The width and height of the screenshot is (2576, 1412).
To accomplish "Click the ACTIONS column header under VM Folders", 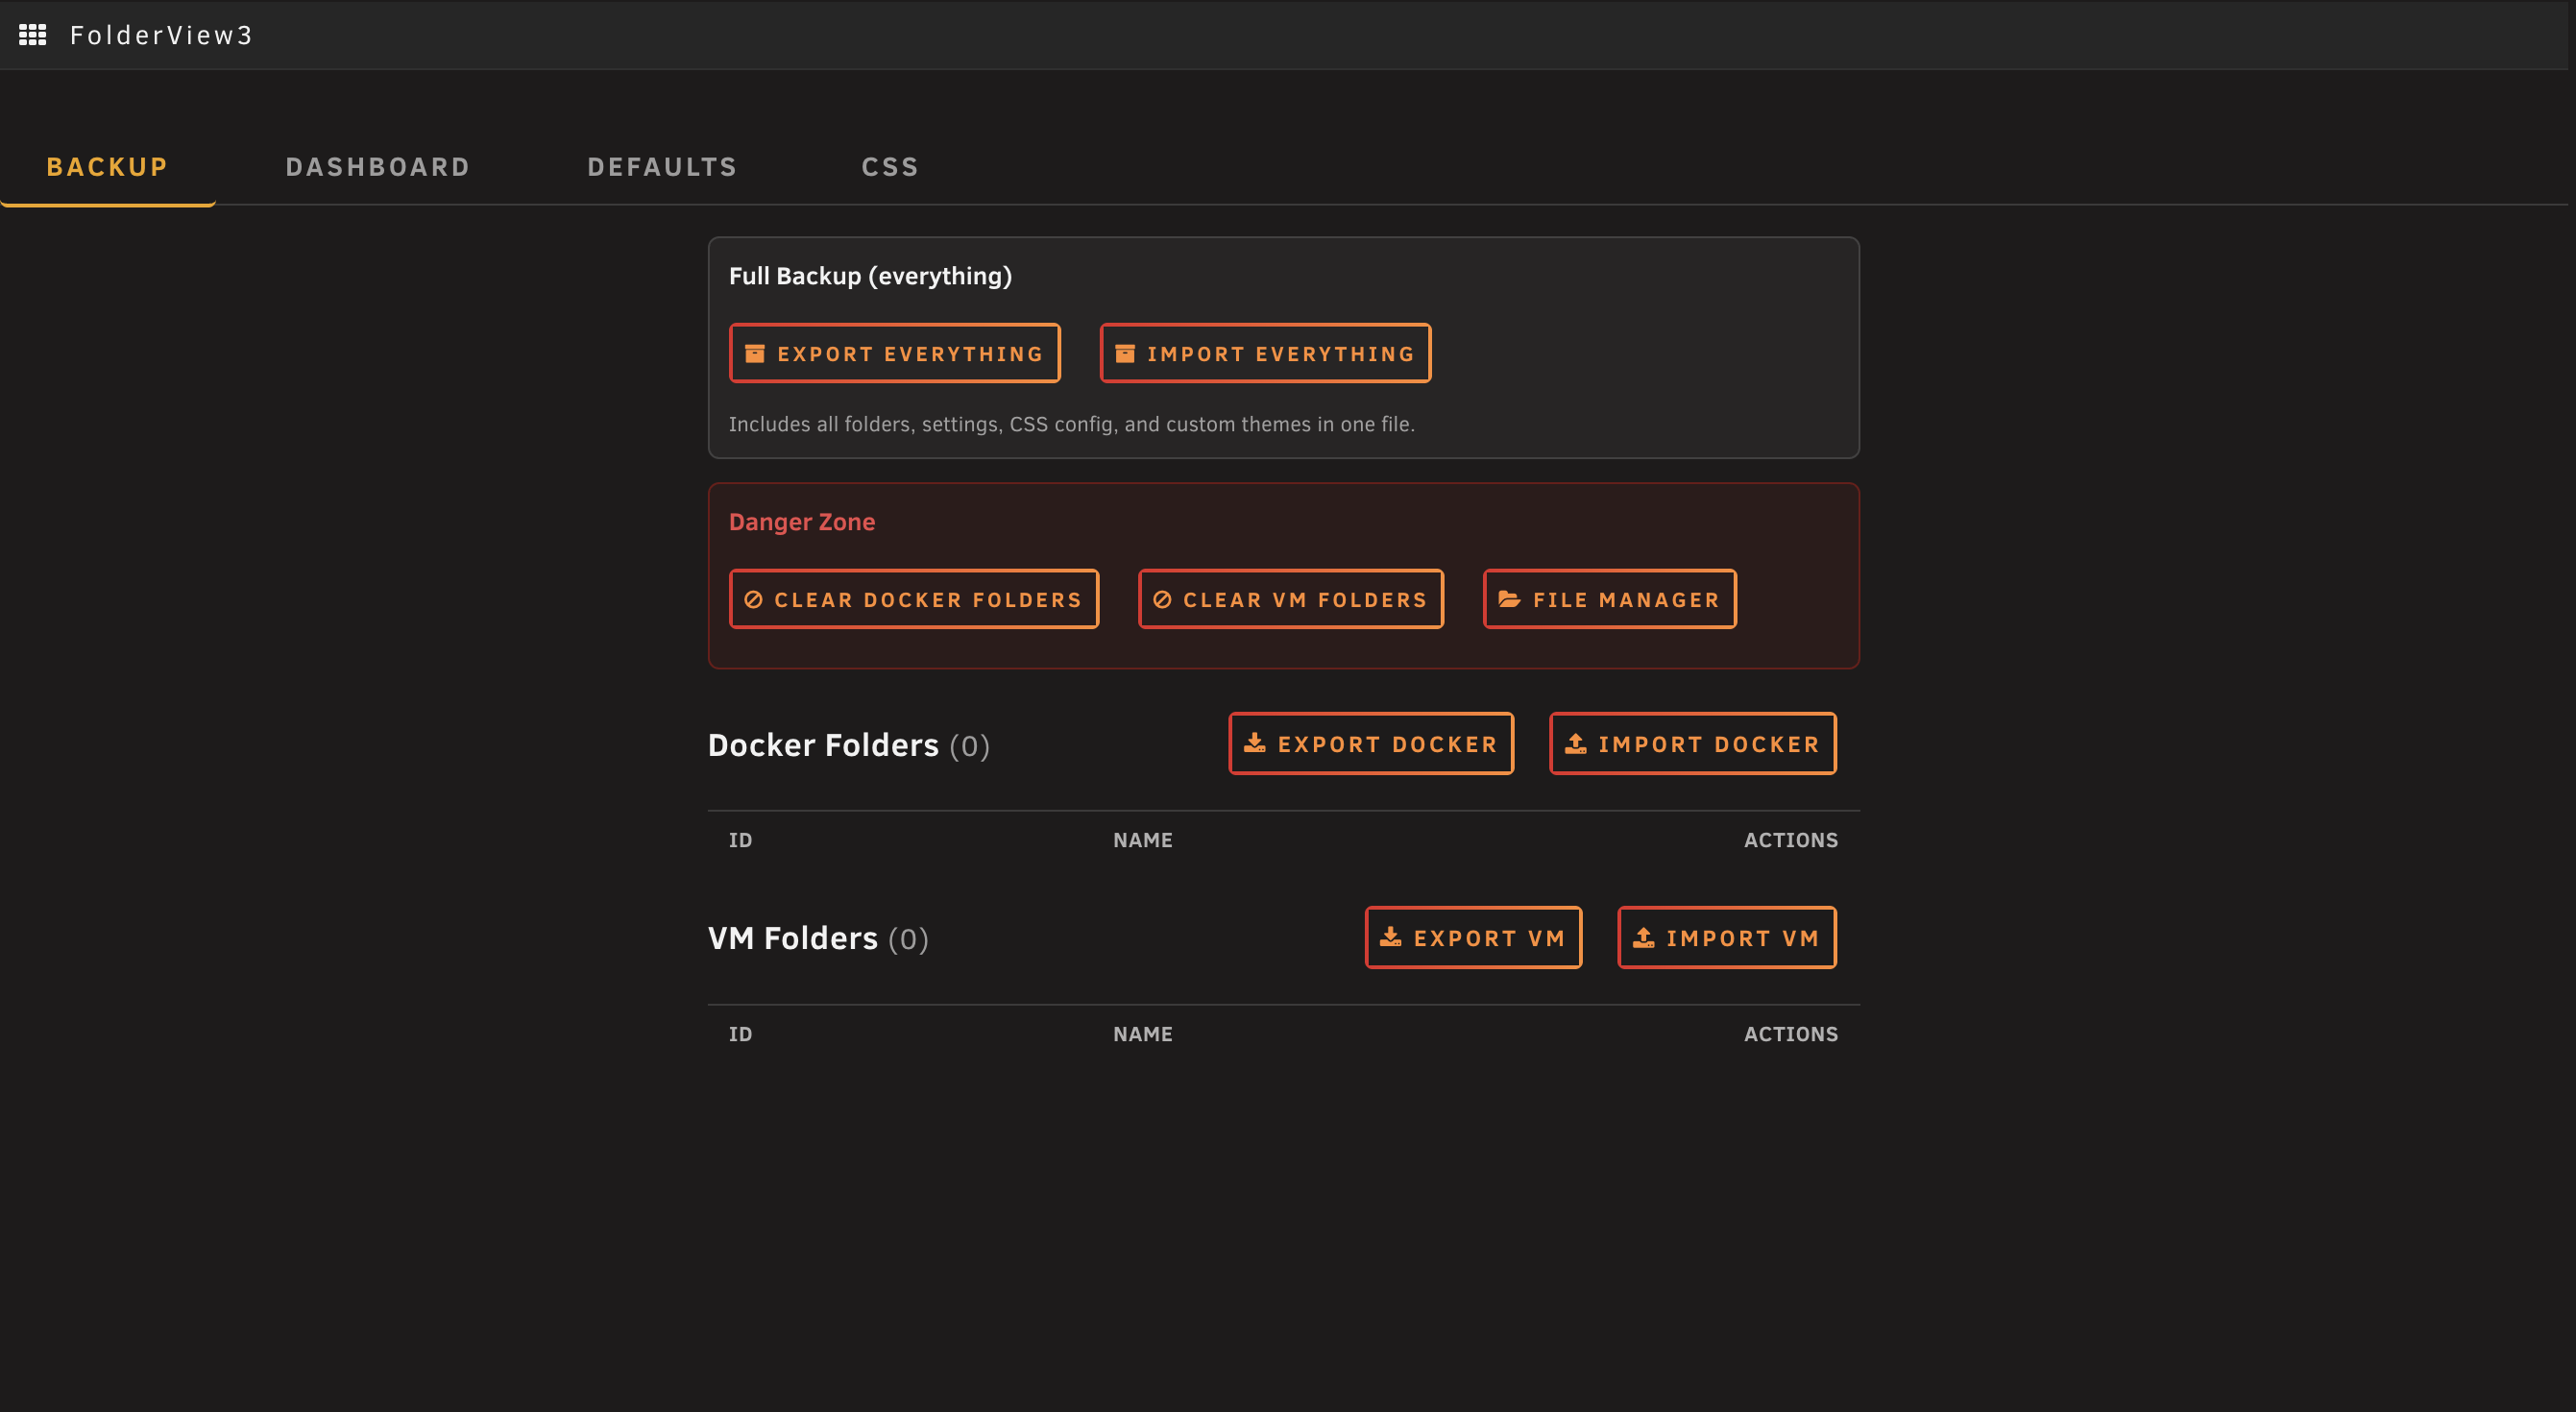I will tap(1791, 1034).
